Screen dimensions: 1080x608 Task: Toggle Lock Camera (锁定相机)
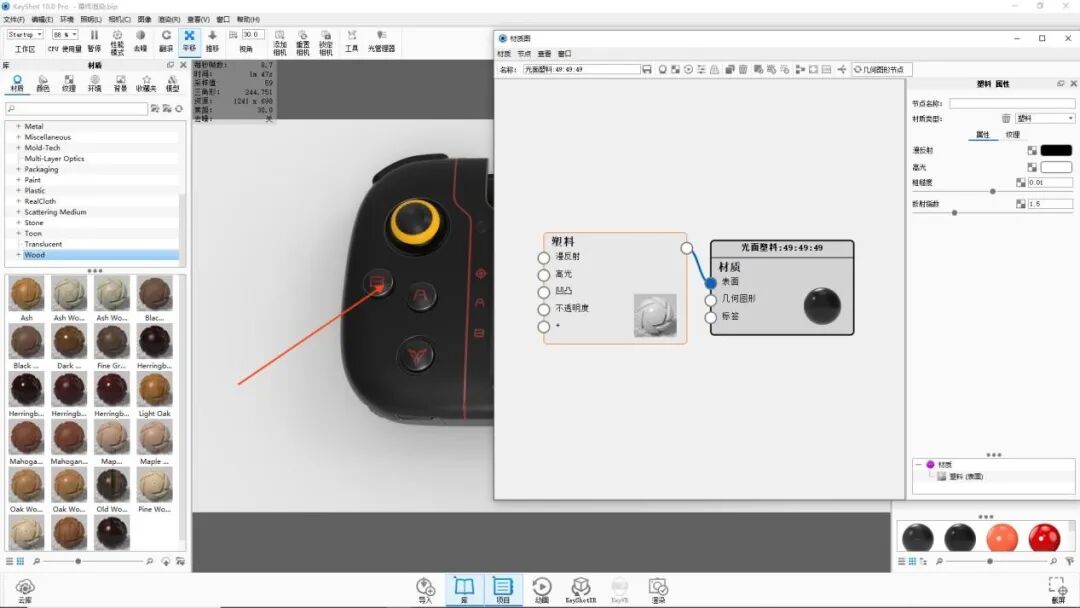click(327, 40)
